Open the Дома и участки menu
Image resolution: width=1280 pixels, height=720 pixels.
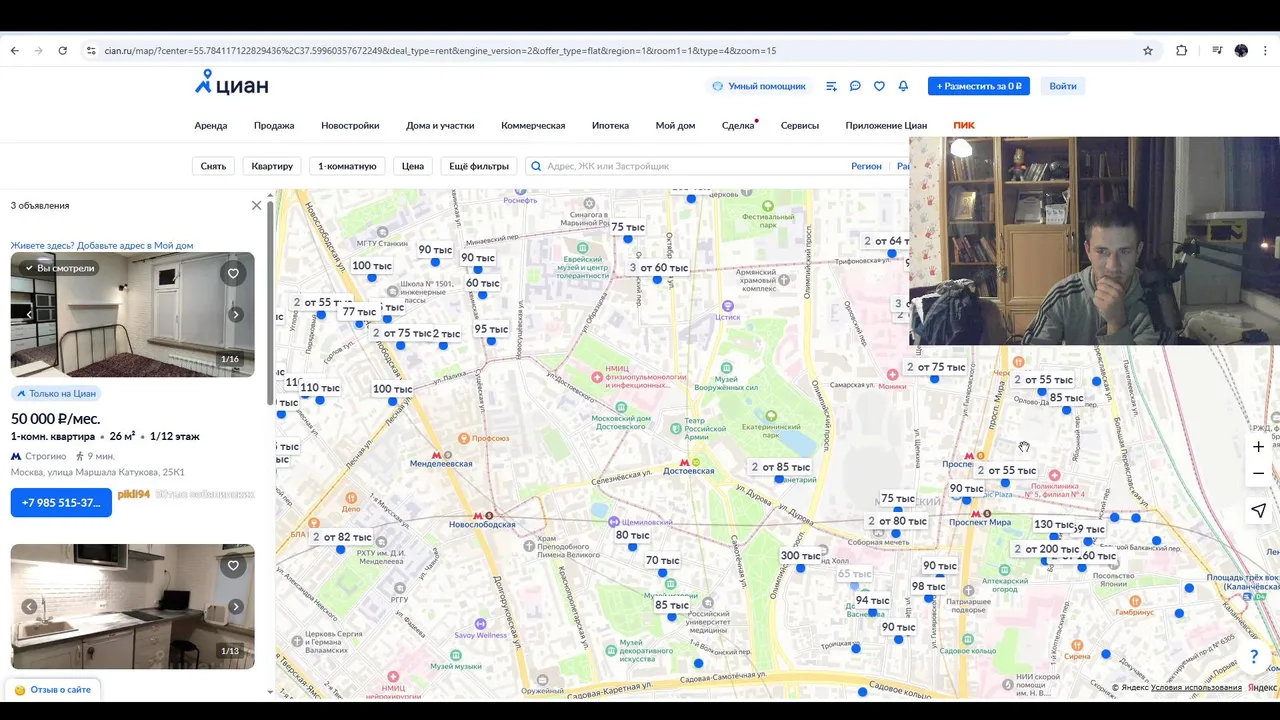440,125
